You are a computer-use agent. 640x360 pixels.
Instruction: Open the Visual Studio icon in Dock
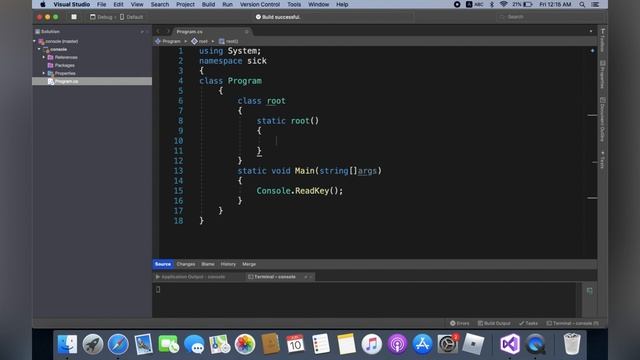(510, 344)
